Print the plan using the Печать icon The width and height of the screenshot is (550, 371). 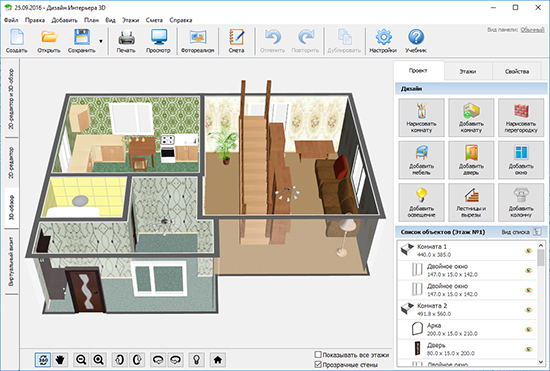[126, 41]
